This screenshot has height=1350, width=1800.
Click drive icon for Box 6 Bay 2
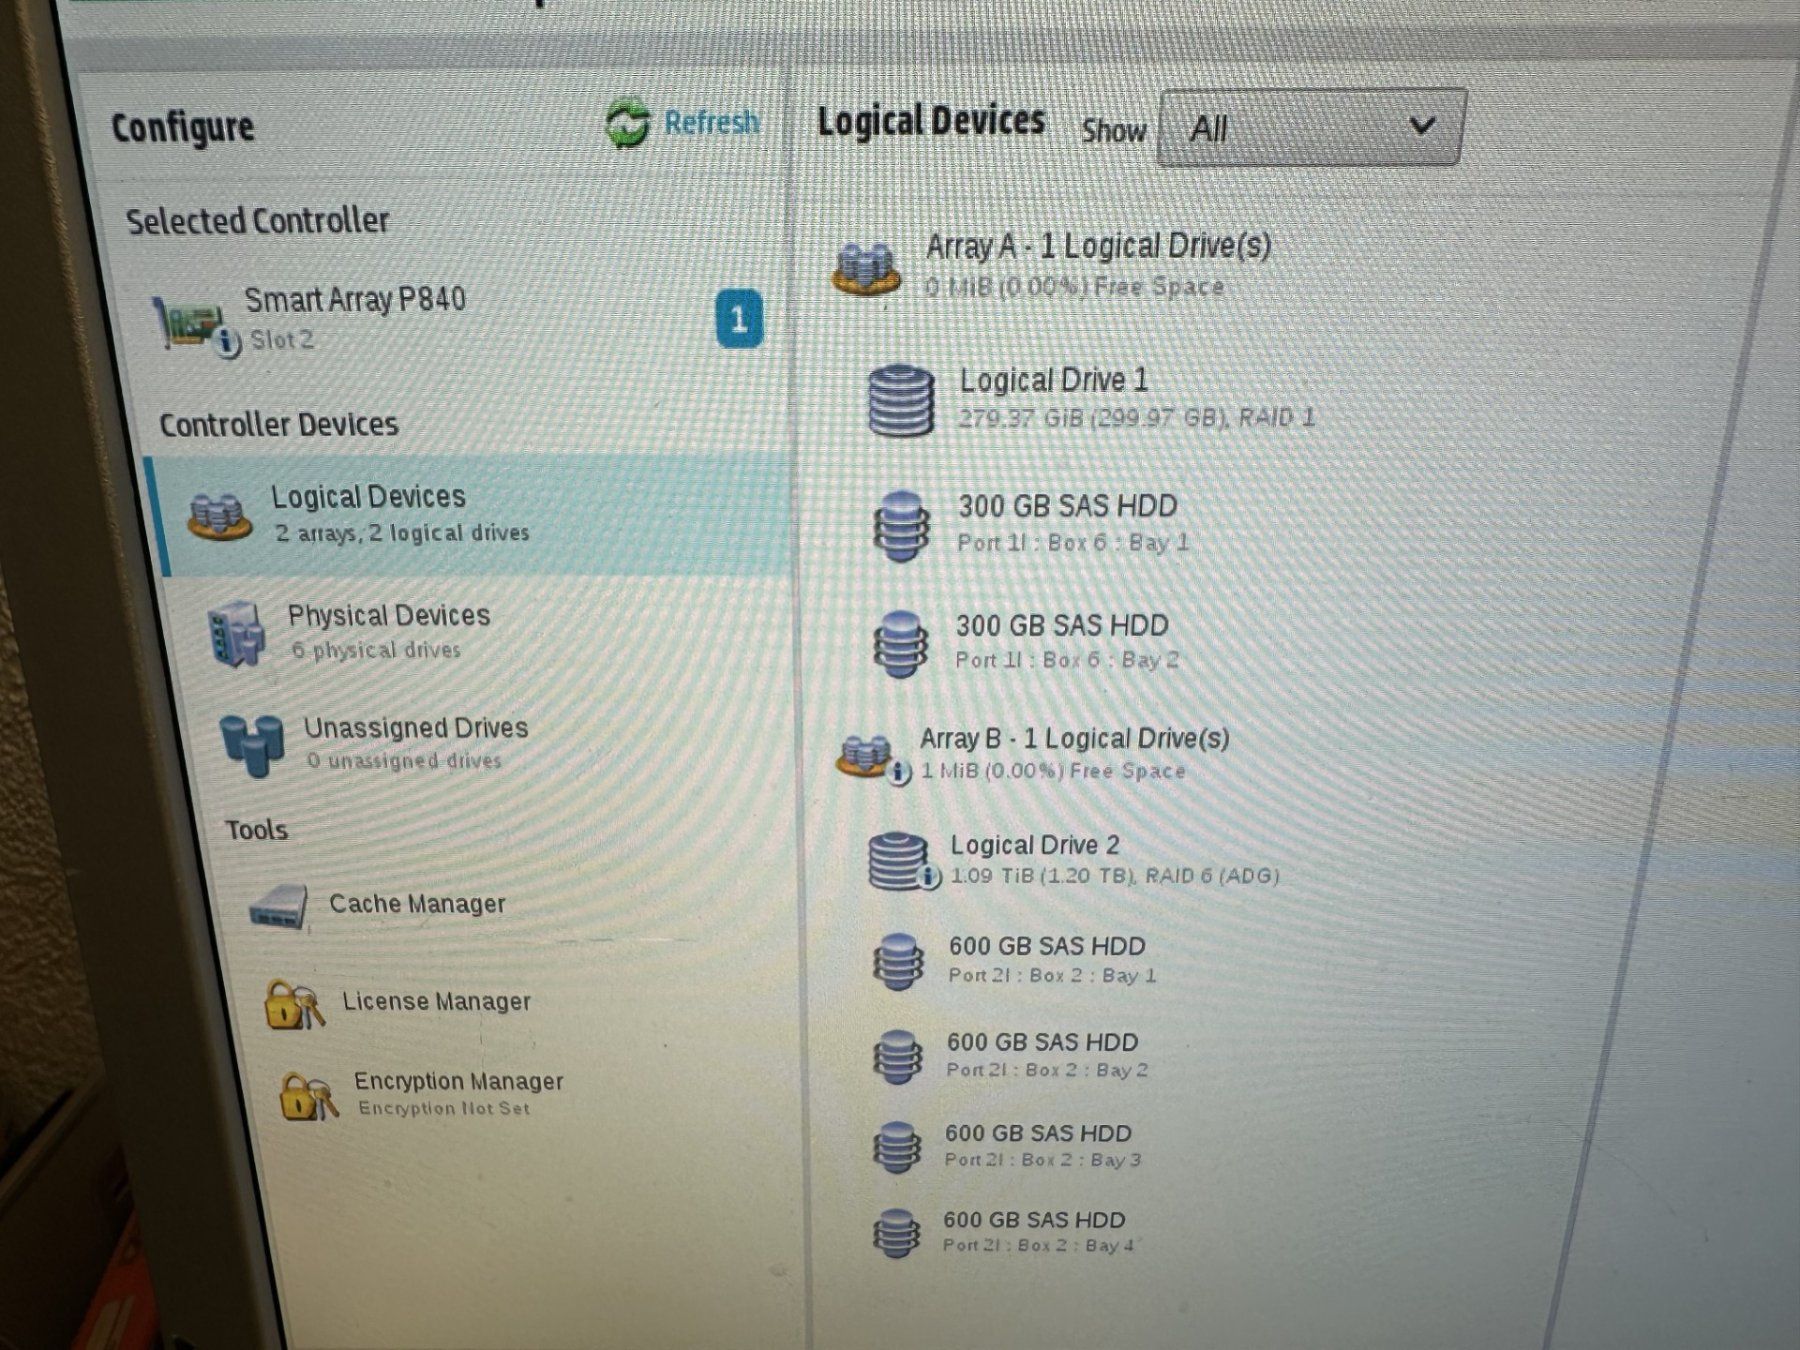(900, 645)
